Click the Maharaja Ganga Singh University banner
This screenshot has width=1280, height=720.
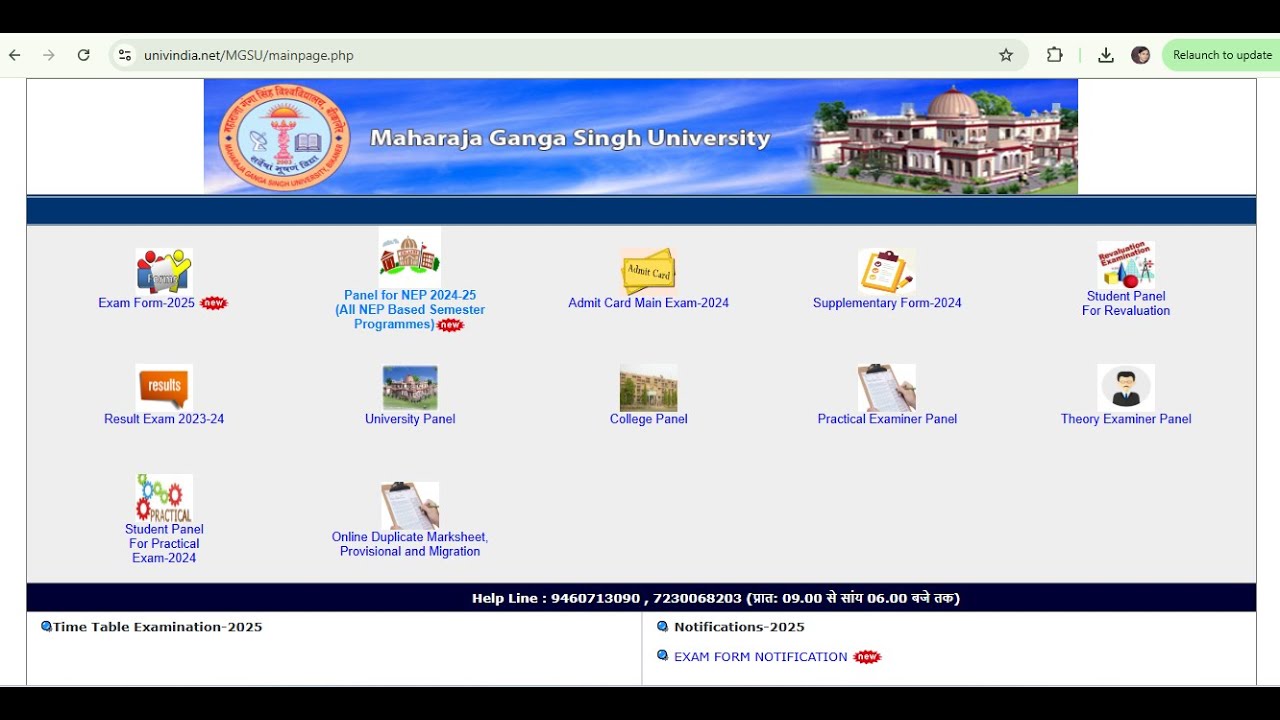pos(641,137)
